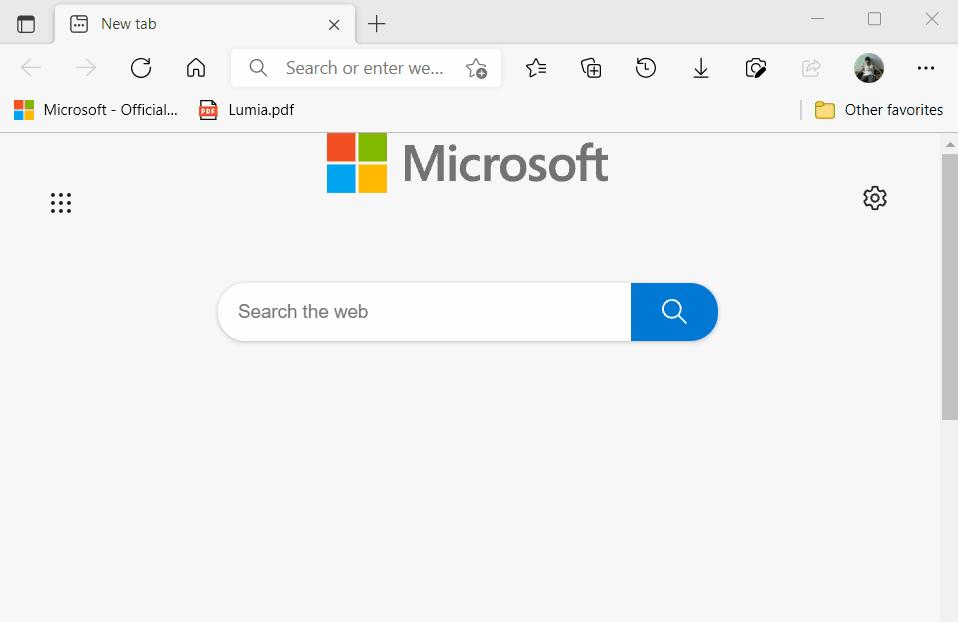Click the page vertical scrollbar thumb
This screenshot has width=958, height=622.
[x=949, y=287]
